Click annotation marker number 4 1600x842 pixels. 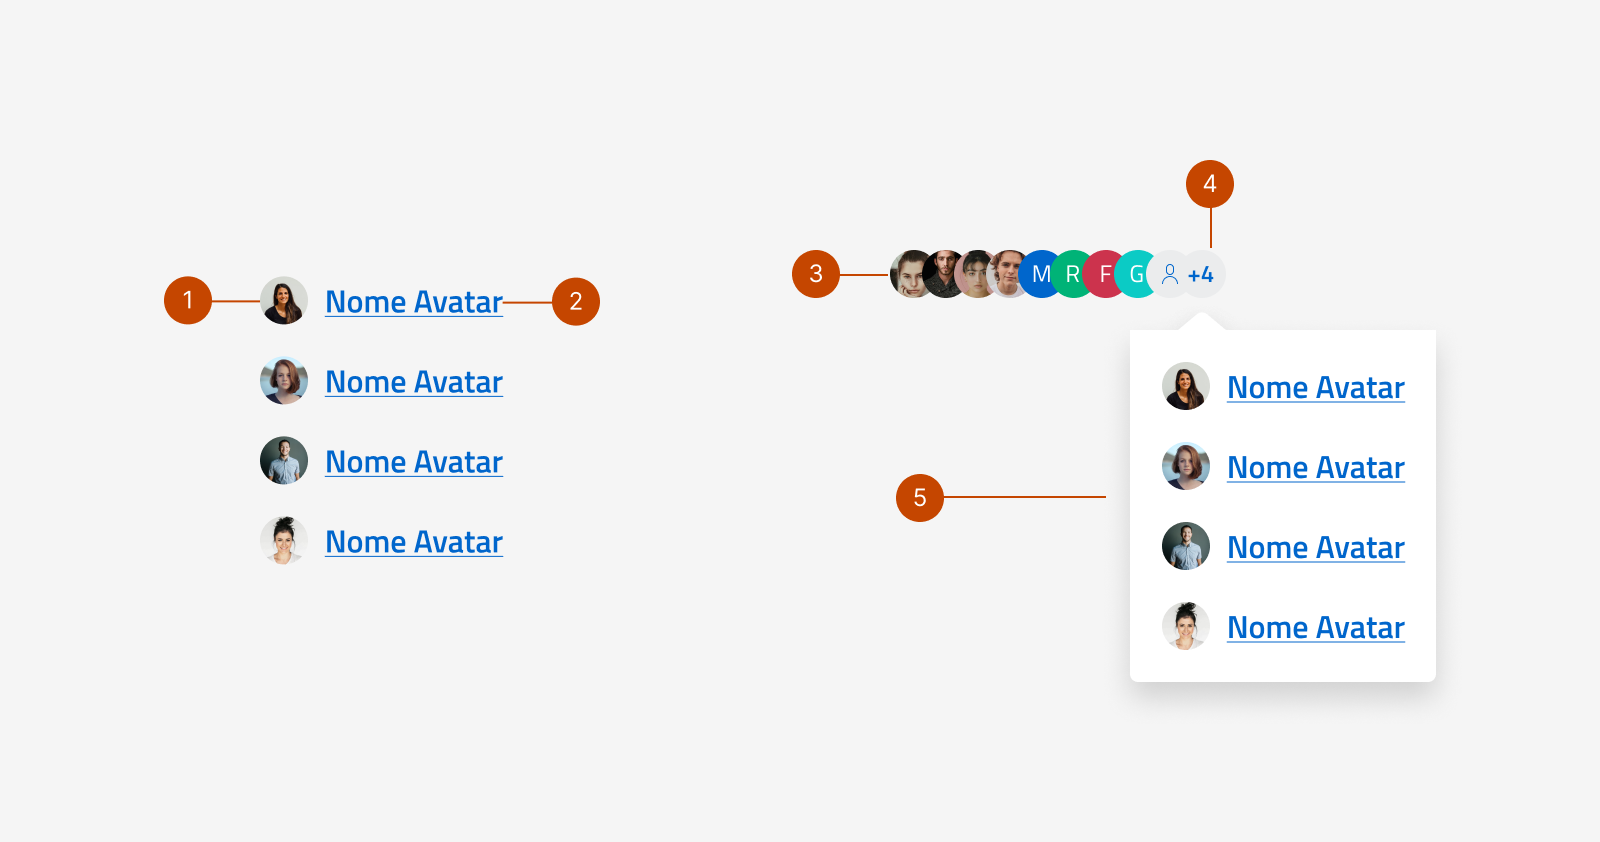(1210, 183)
